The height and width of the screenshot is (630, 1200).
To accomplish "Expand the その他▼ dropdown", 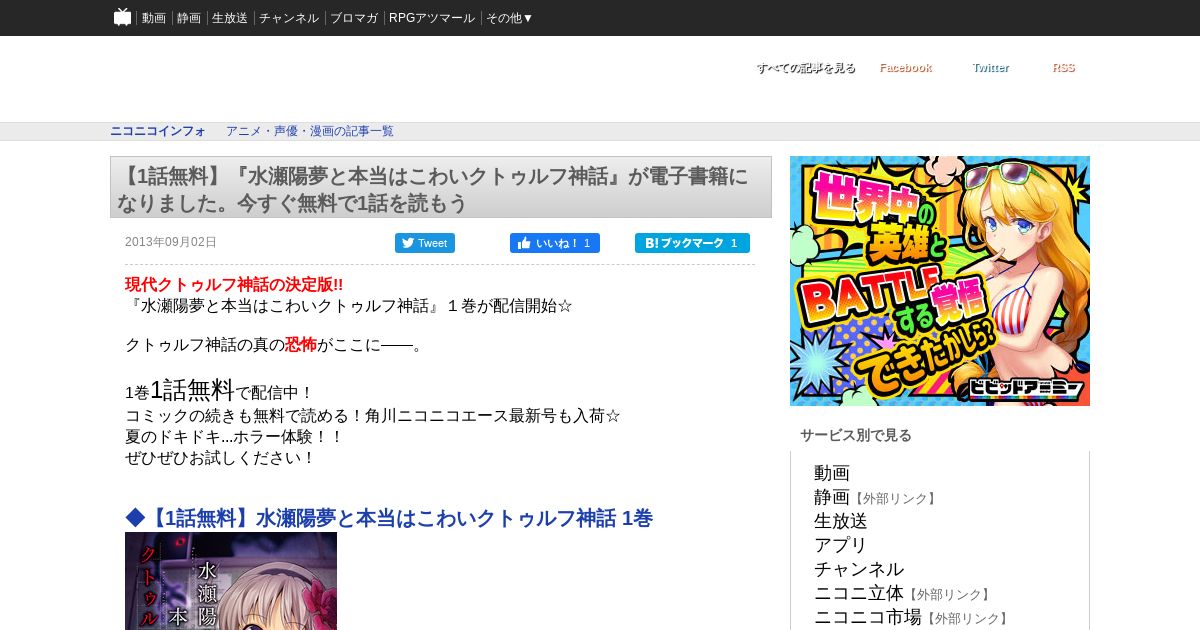I will point(510,18).
